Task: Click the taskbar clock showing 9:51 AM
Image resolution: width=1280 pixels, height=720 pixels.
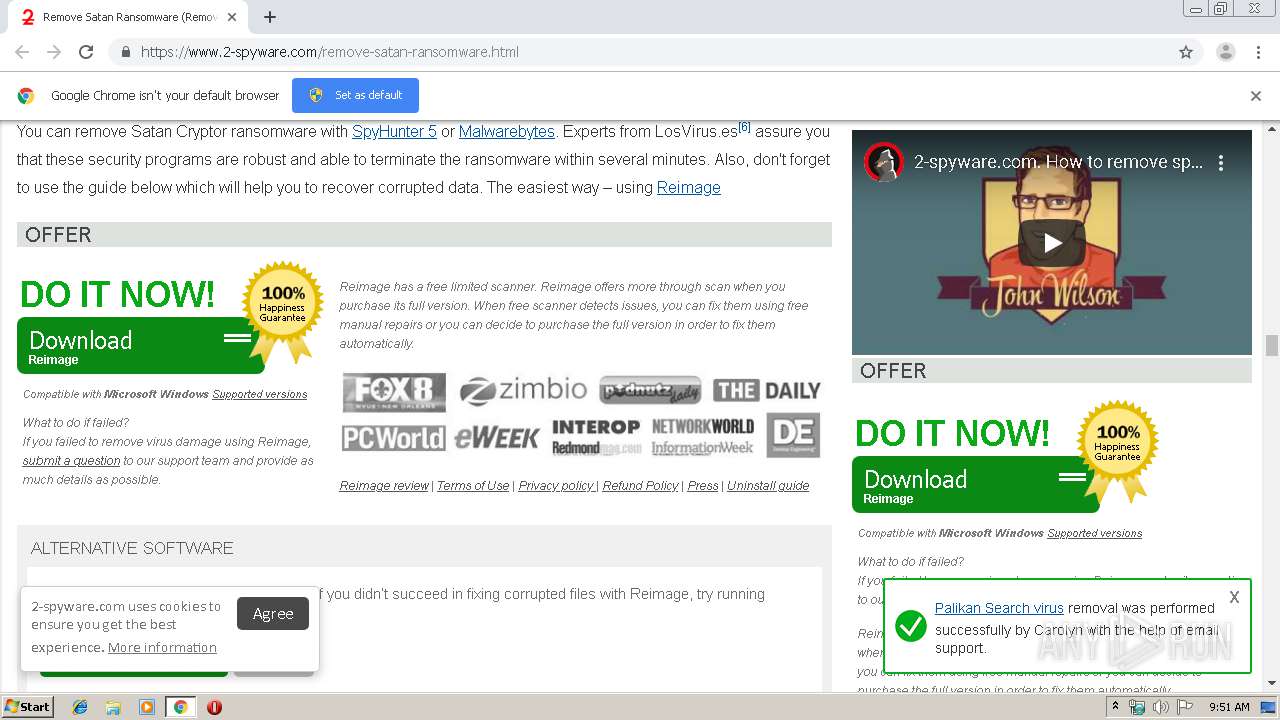Action: 1229,707
